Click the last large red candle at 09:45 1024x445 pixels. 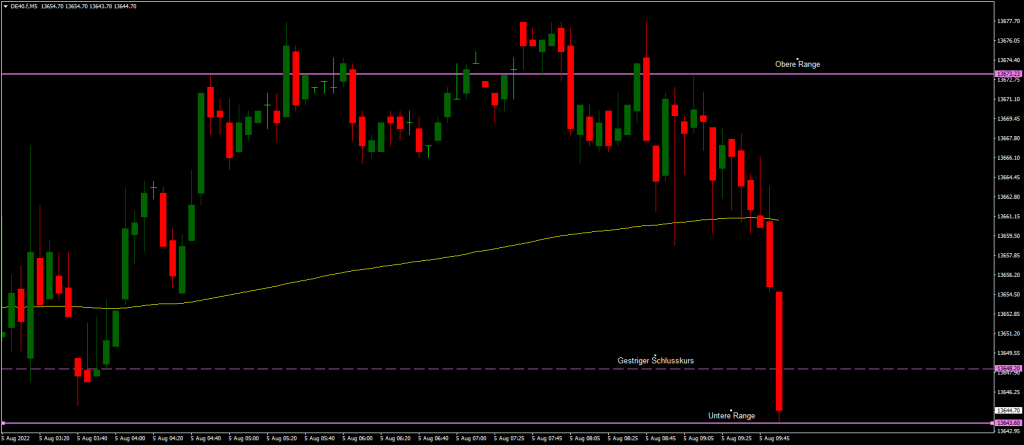tap(778, 350)
